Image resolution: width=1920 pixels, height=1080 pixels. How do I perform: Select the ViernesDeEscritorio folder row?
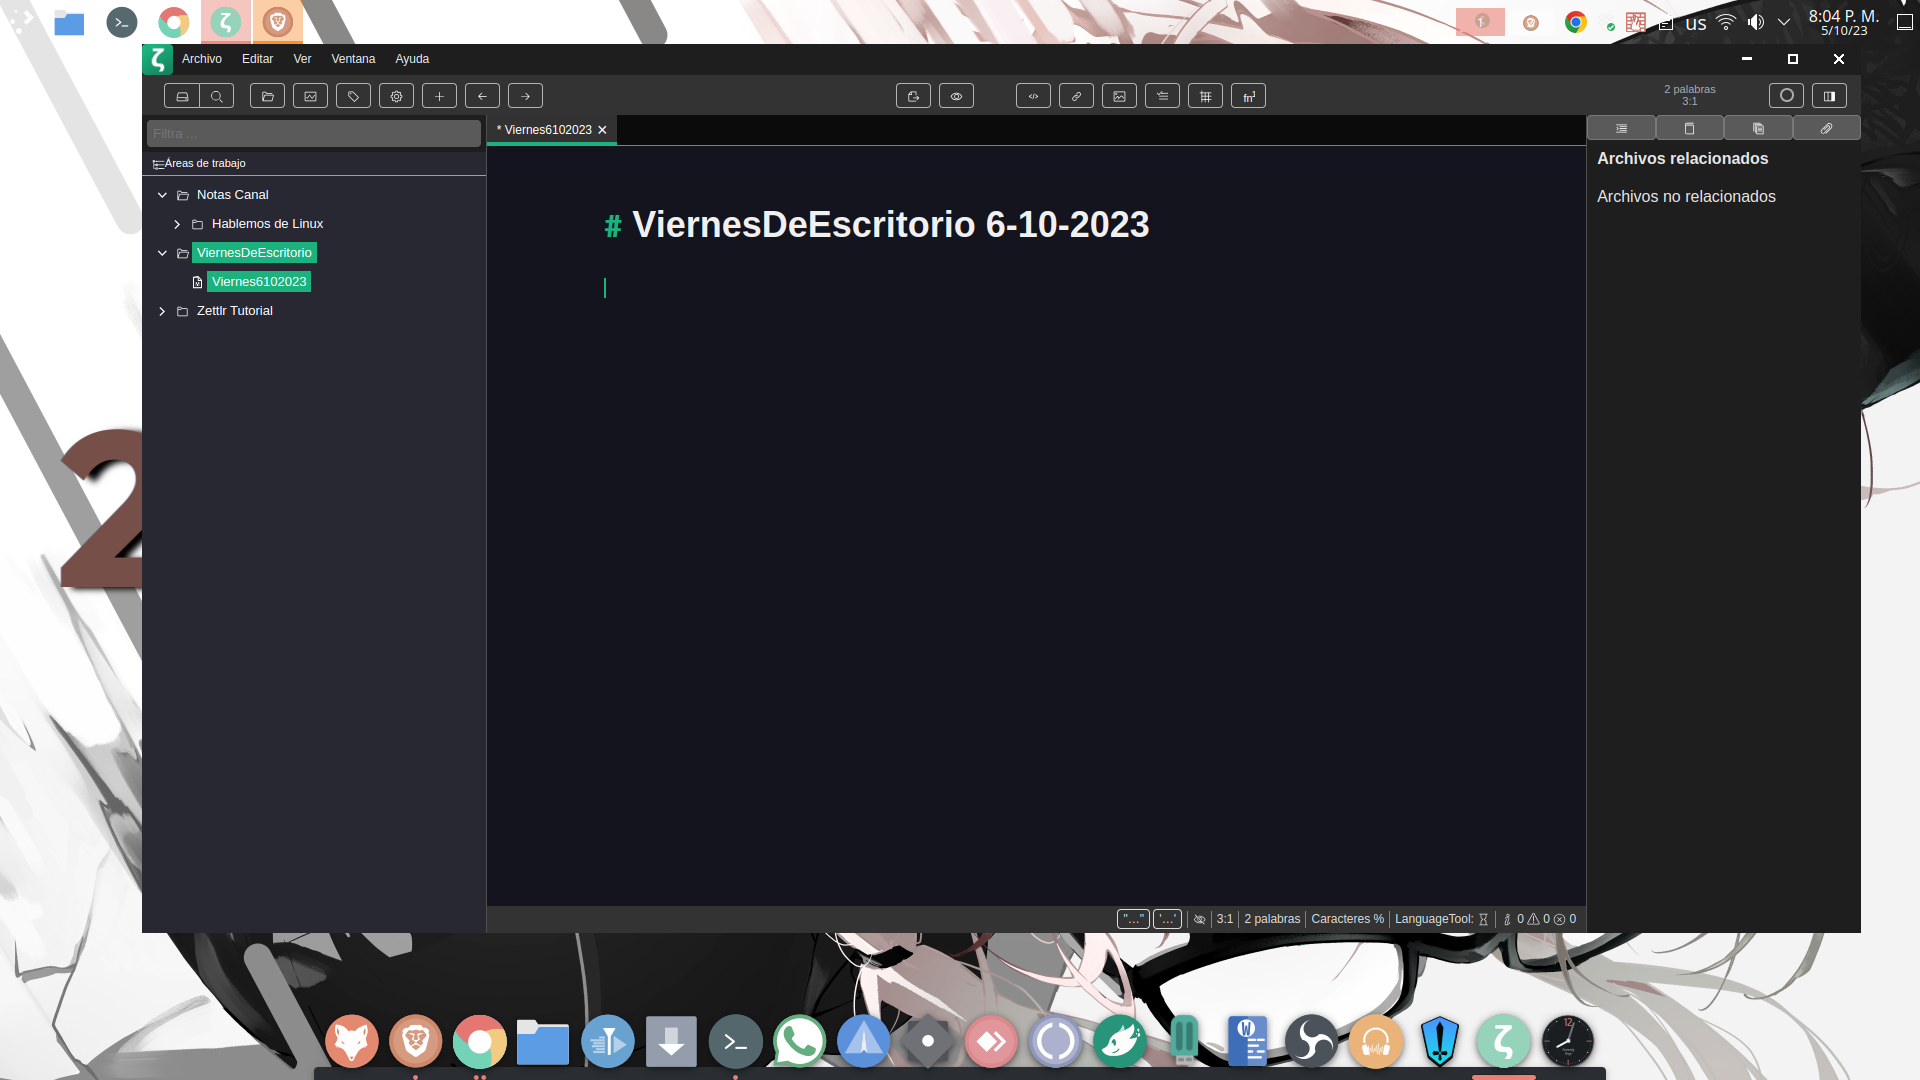click(254, 253)
